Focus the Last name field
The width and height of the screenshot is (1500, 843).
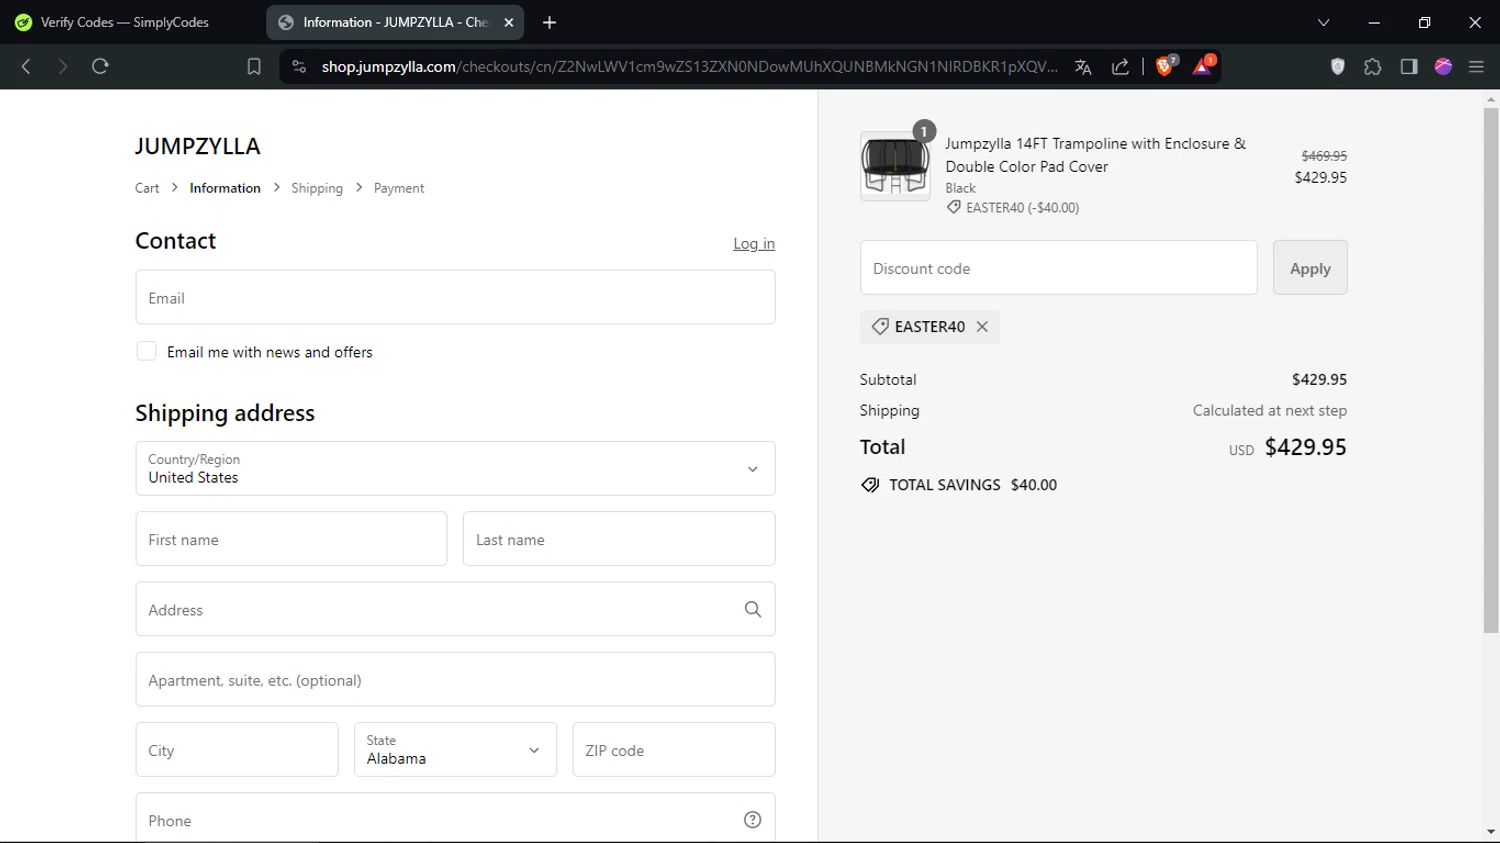point(619,538)
